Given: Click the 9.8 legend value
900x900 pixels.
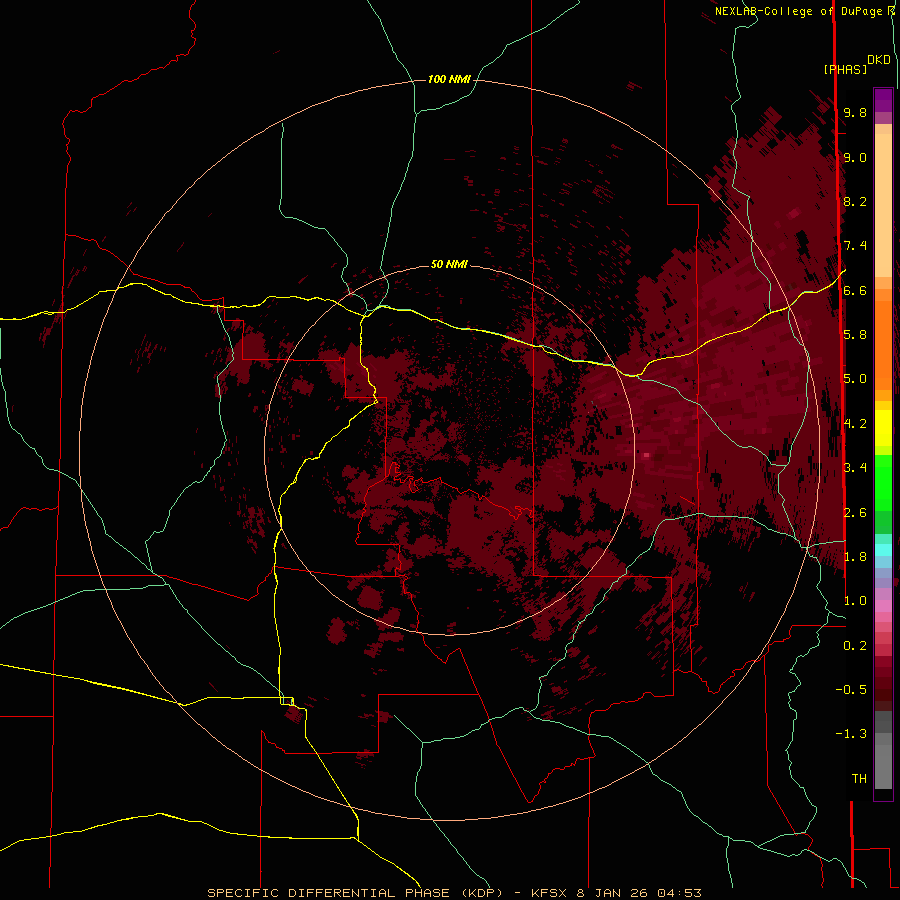Looking at the screenshot, I should tap(855, 112).
